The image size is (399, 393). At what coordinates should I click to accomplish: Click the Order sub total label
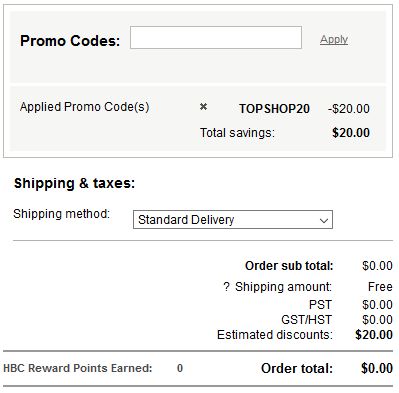289,266
